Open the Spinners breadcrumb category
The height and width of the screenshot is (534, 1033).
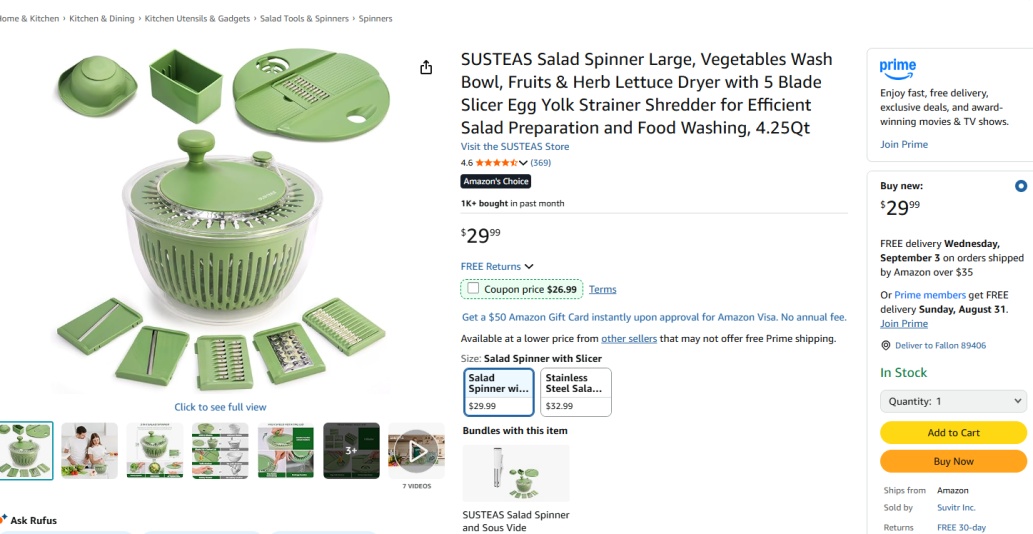pyautogui.click(x=375, y=19)
